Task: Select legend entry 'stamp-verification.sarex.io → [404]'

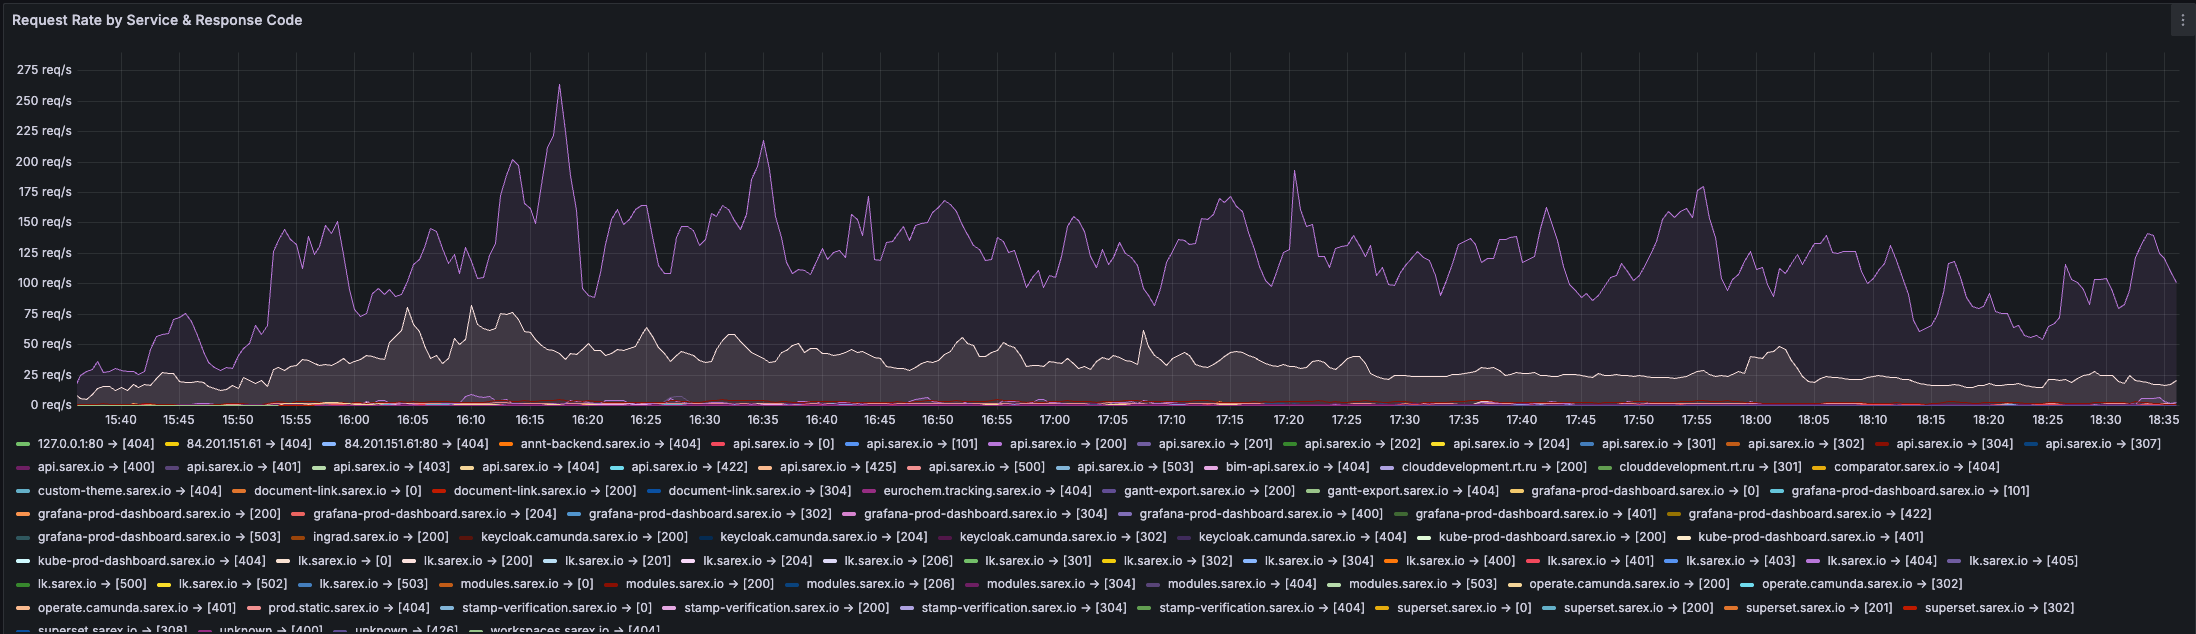Action: (x=1262, y=608)
